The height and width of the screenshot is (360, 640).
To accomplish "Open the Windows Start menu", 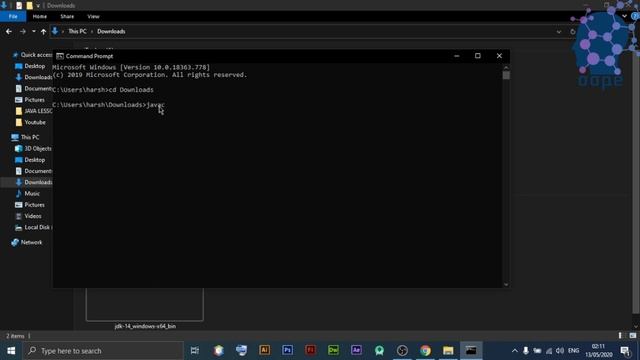I will (11, 351).
